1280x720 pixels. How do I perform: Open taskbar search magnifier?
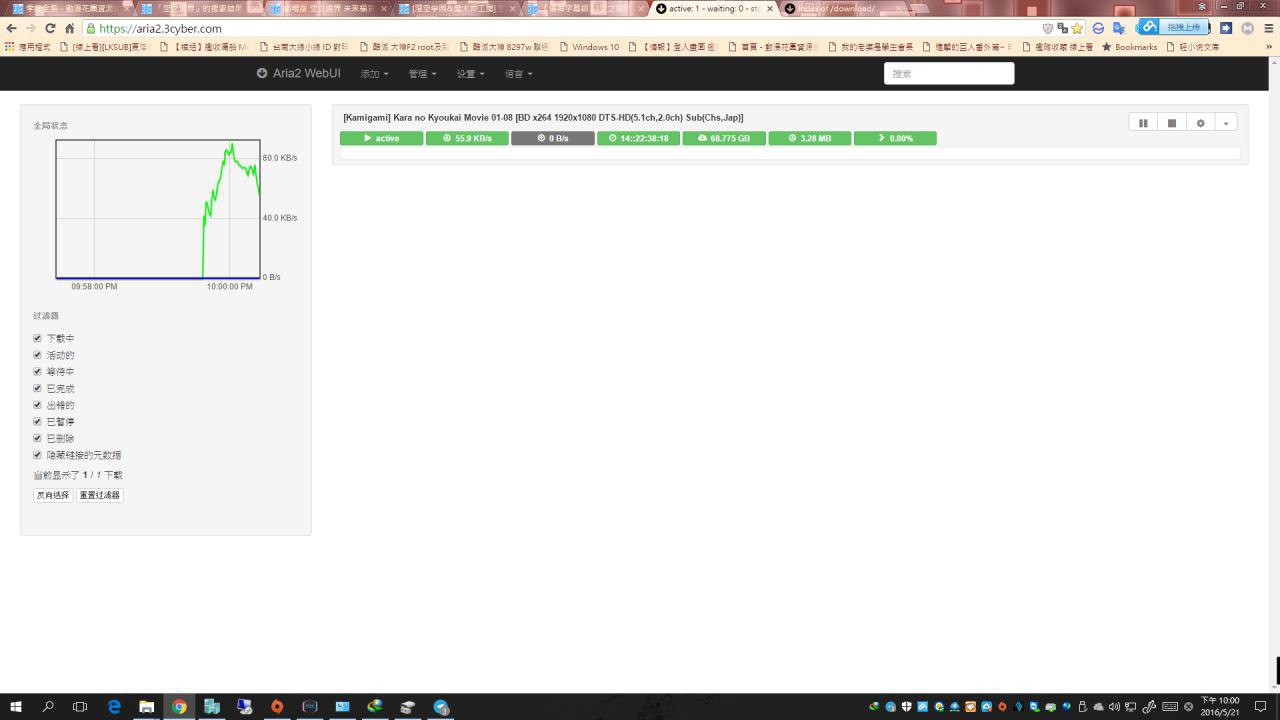(48, 707)
